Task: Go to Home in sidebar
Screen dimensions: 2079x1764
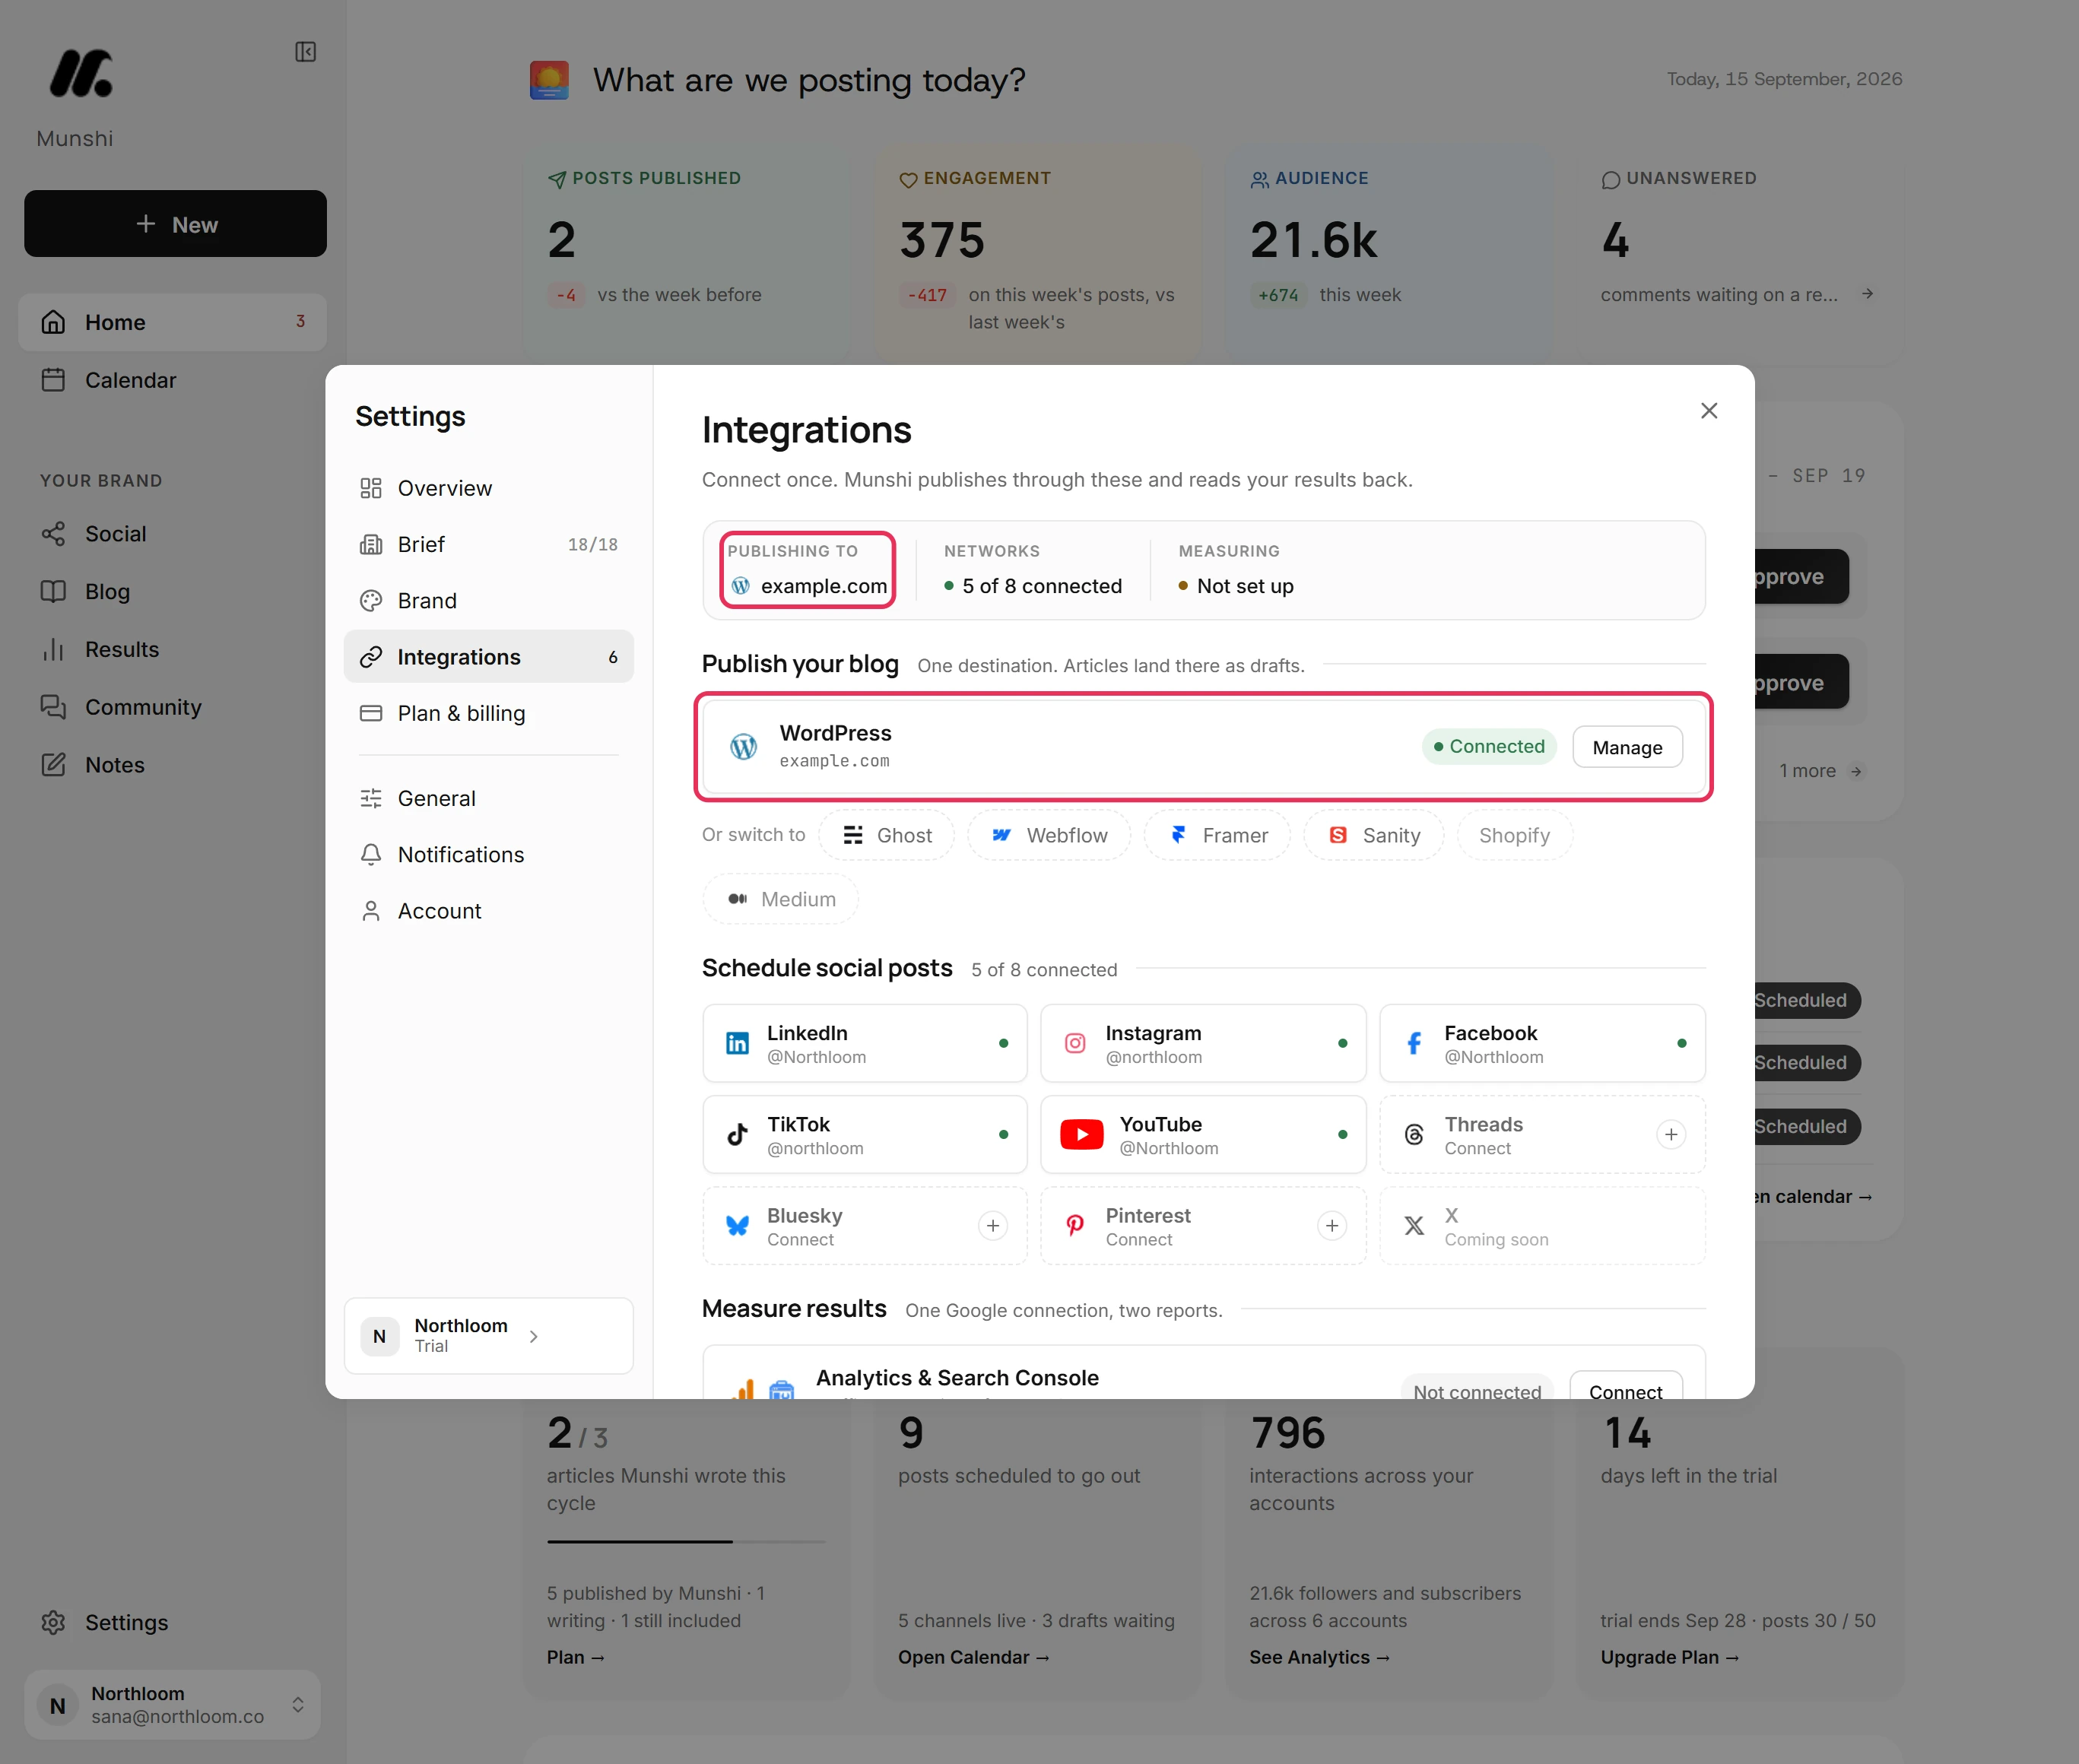Action: point(172,322)
